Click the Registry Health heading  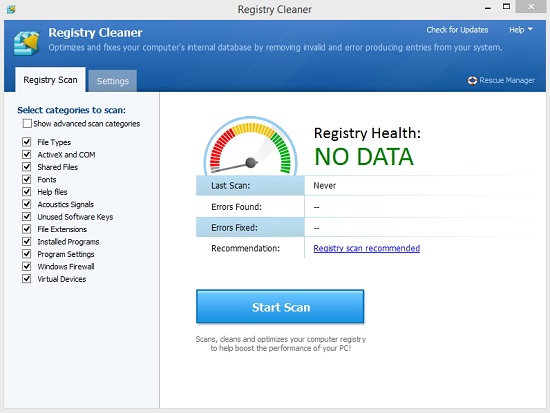[367, 133]
